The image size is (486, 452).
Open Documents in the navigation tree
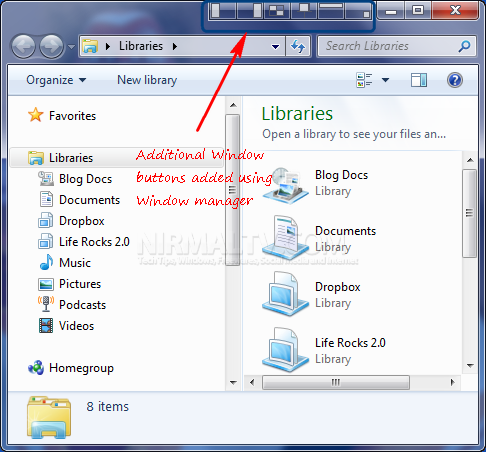[x=89, y=200]
